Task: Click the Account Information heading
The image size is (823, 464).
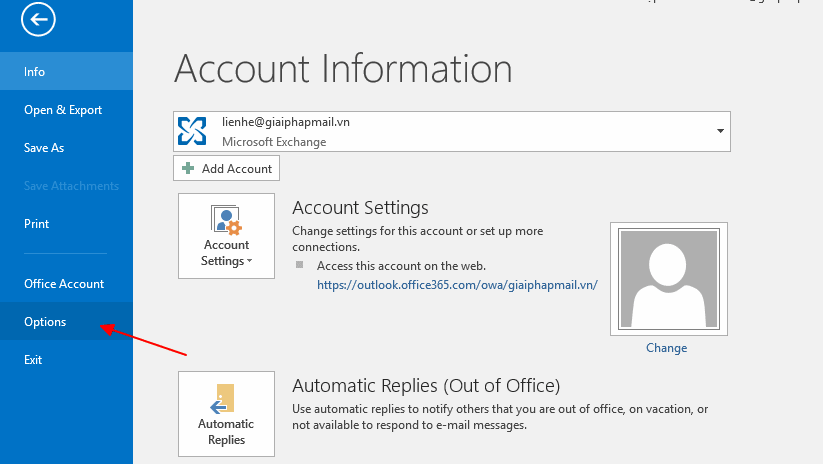Action: (x=343, y=68)
